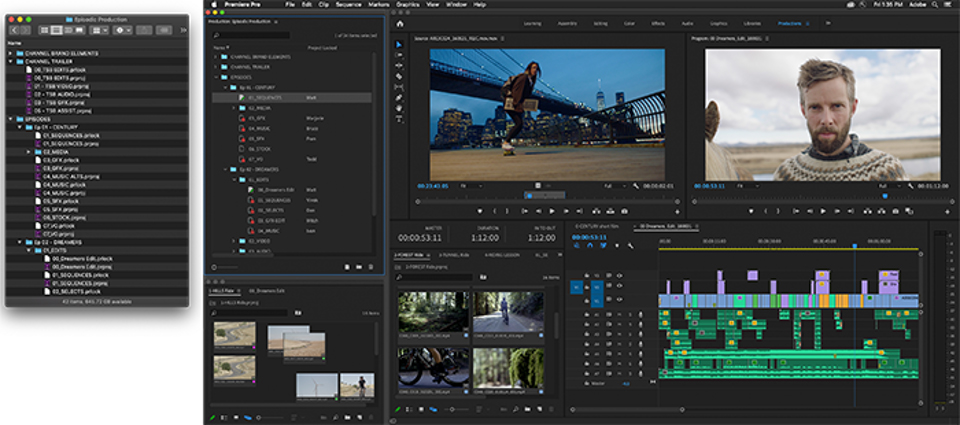The image size is (960, 425).
Task: Select the Selection arrow tool
Action: pos(399,44)
